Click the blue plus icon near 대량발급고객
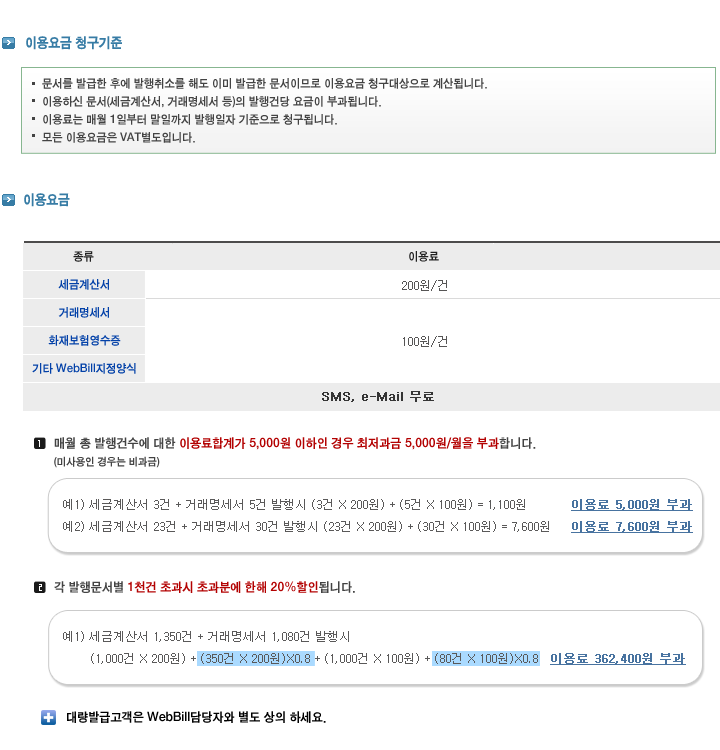 pos(48,717)
